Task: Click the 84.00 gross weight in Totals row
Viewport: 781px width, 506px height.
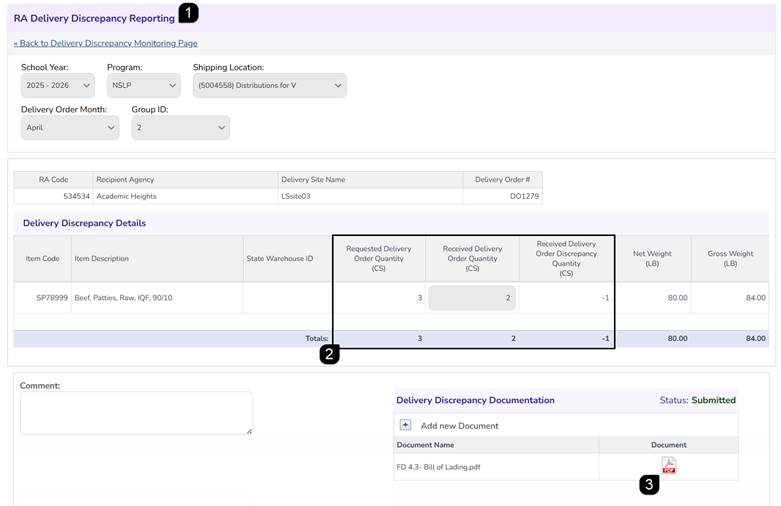Action: coord(756,339)
